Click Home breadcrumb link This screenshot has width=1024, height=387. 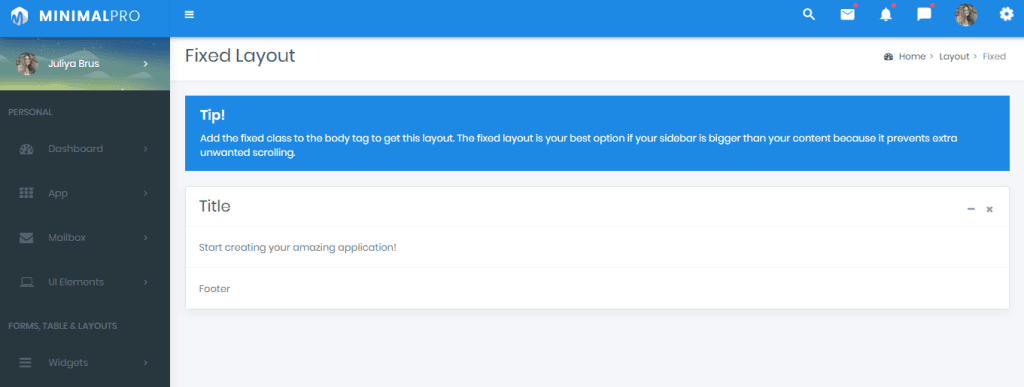coord(912,57)
